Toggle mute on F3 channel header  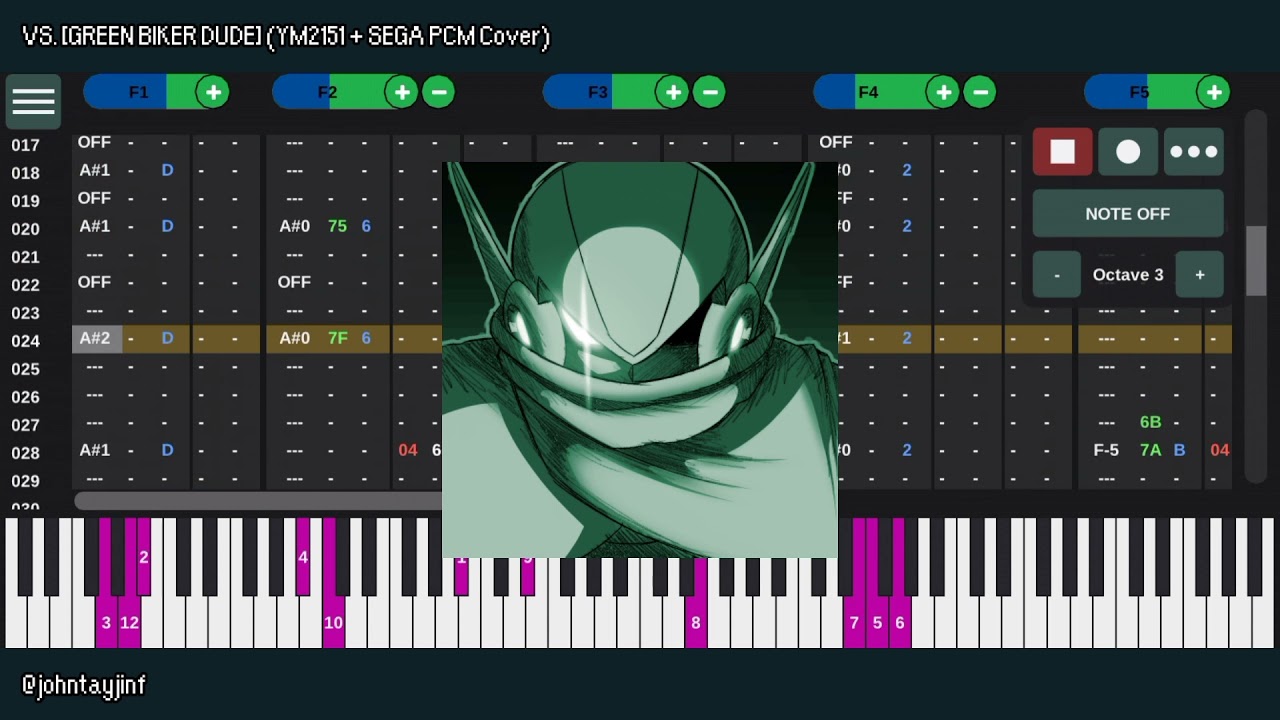598,93
